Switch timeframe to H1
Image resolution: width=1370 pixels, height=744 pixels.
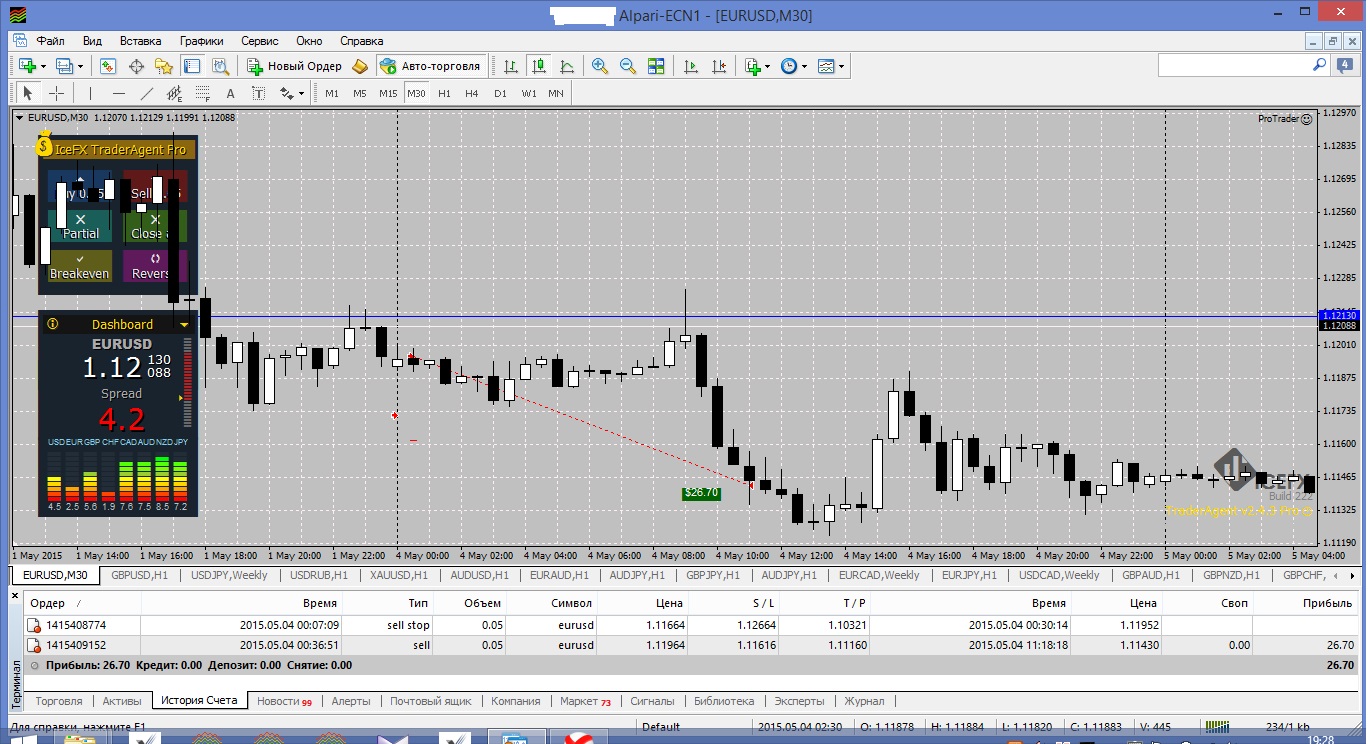click(444, 93)
